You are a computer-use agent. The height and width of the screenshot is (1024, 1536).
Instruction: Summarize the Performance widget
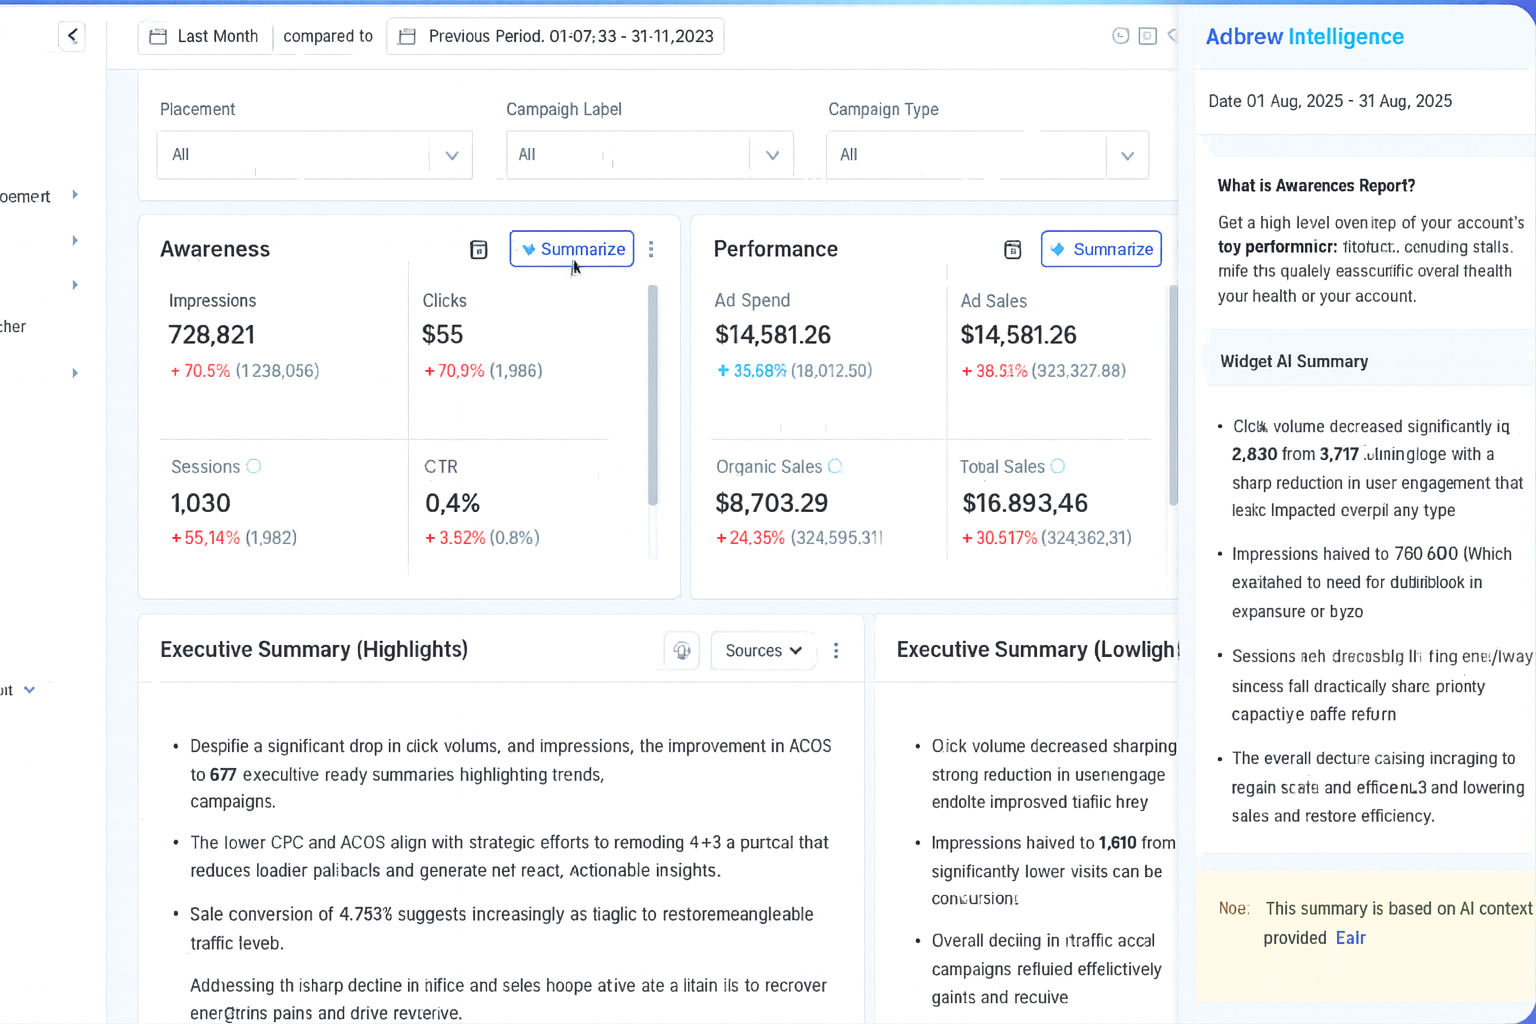coord(1100,249)
